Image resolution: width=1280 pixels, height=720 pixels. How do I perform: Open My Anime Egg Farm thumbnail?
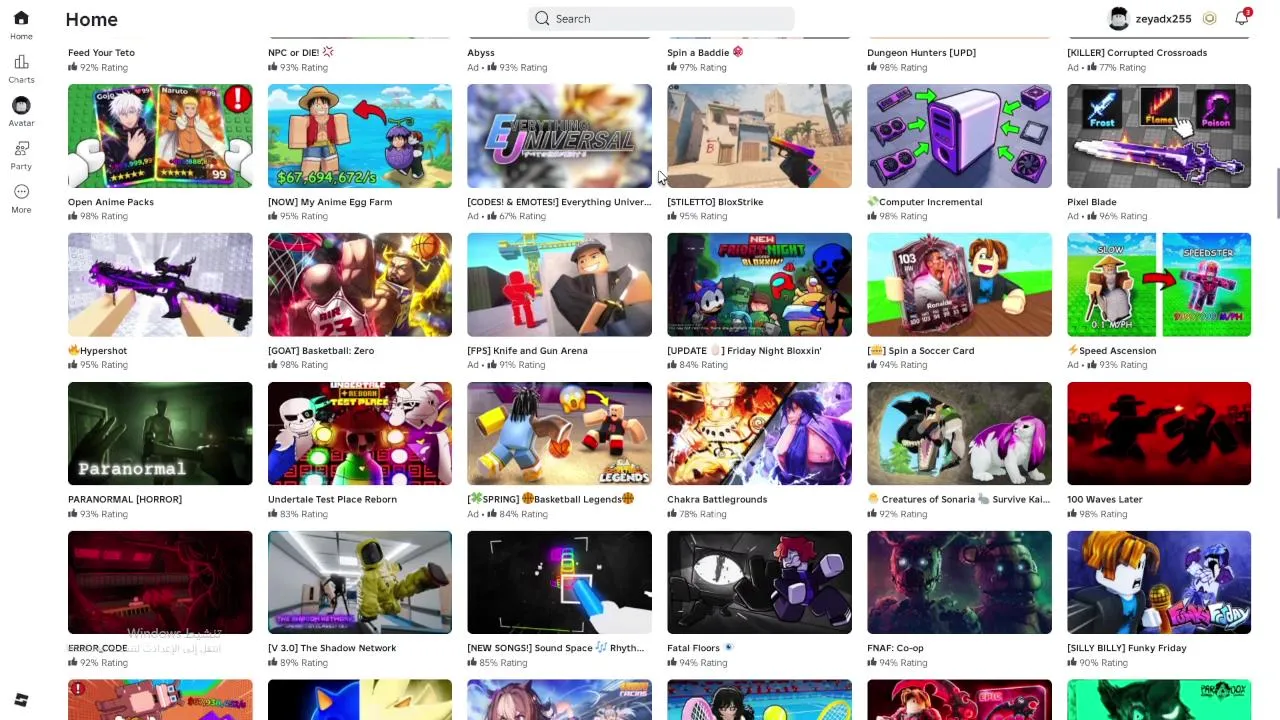coord(360,136)
